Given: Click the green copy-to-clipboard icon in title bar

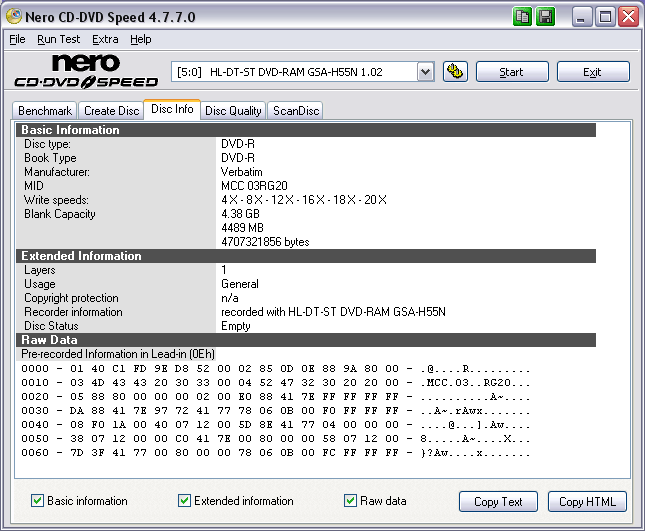Looking at the screenshot, I should click(522, 17).
